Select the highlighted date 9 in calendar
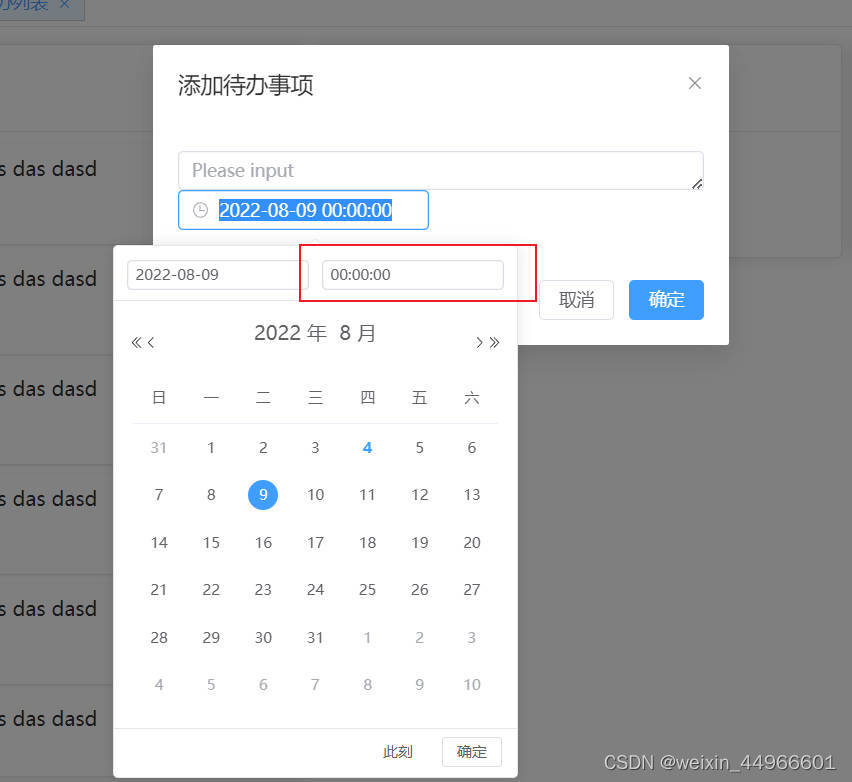Viewport: 852px width, 782px height. [263, 494]
